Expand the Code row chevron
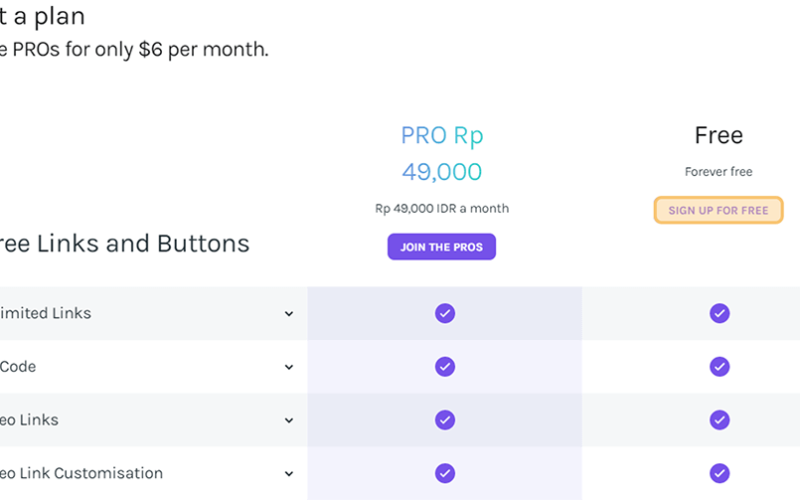Viewport: 800px width, 500px height. pos(289,367)
